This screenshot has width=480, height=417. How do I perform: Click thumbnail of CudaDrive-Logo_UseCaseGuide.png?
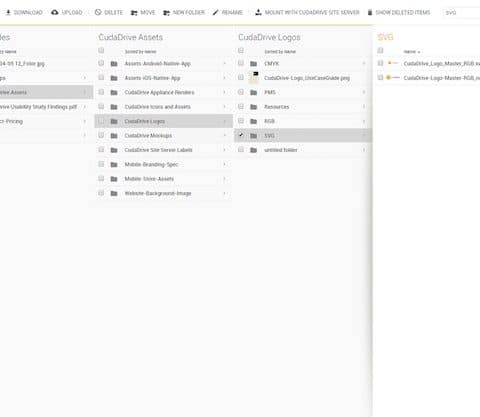coord(254,77)
